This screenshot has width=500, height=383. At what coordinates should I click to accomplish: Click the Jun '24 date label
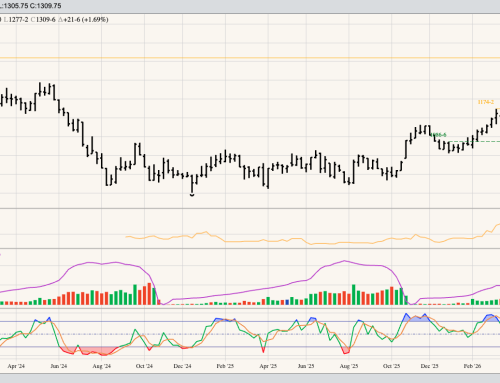(x=59, y=366)
